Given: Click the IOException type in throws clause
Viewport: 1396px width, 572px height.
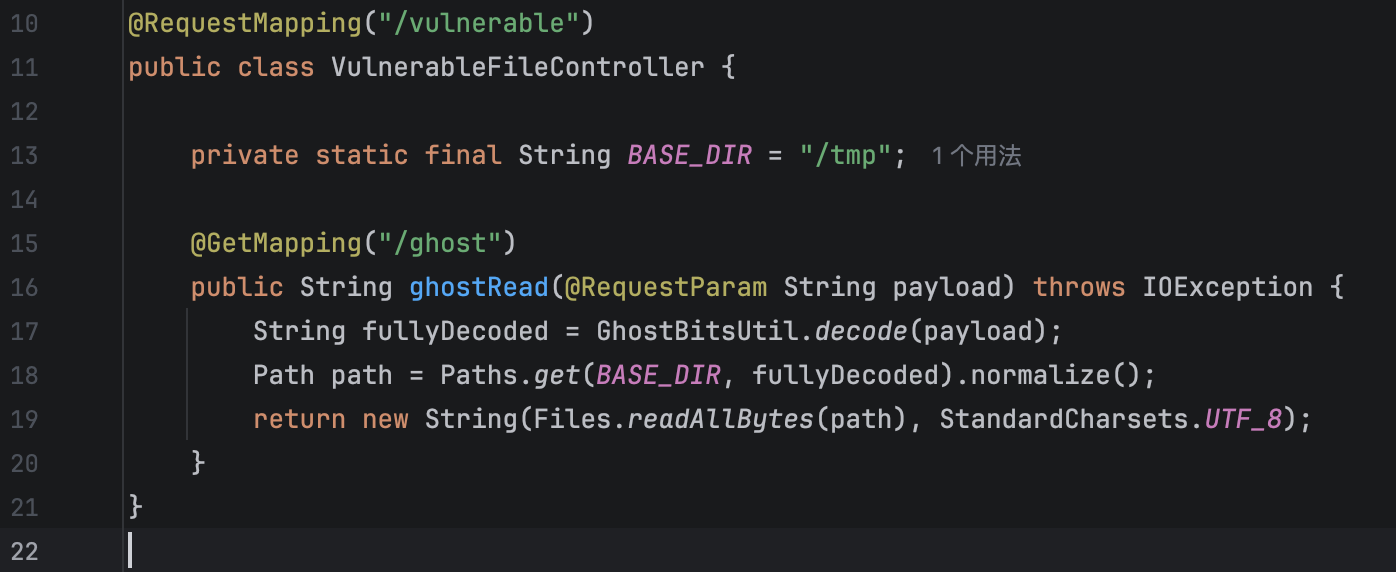Looking at the screenshot, I should pos(1227,287).
